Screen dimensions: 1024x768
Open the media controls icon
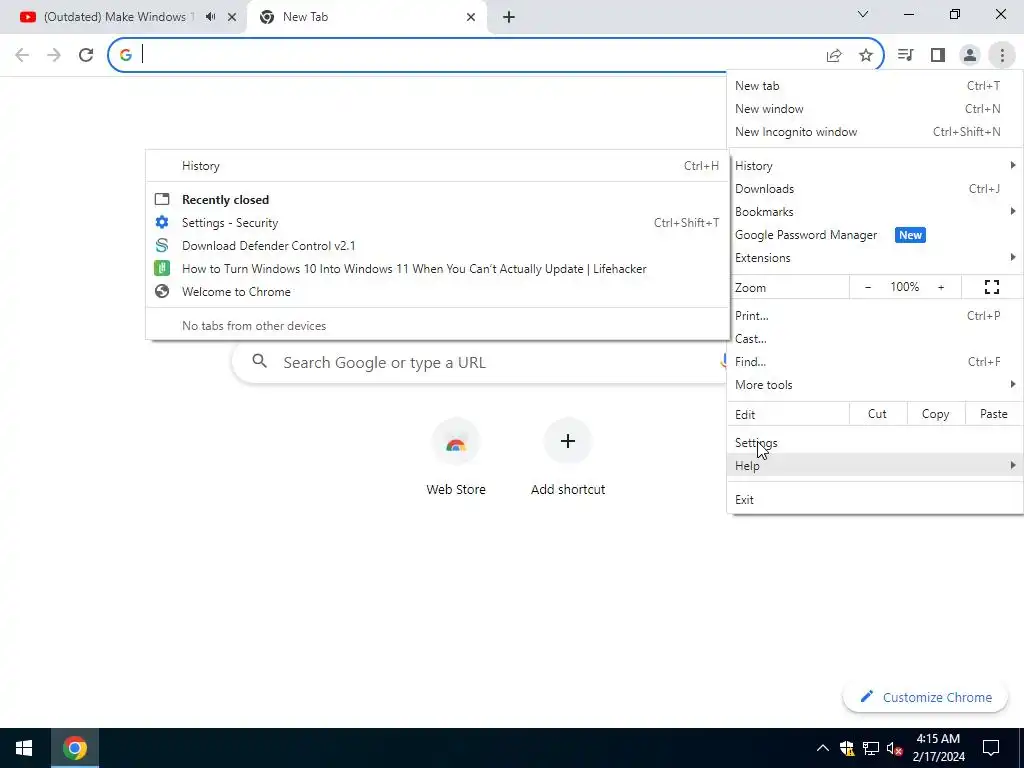(905, 55)
